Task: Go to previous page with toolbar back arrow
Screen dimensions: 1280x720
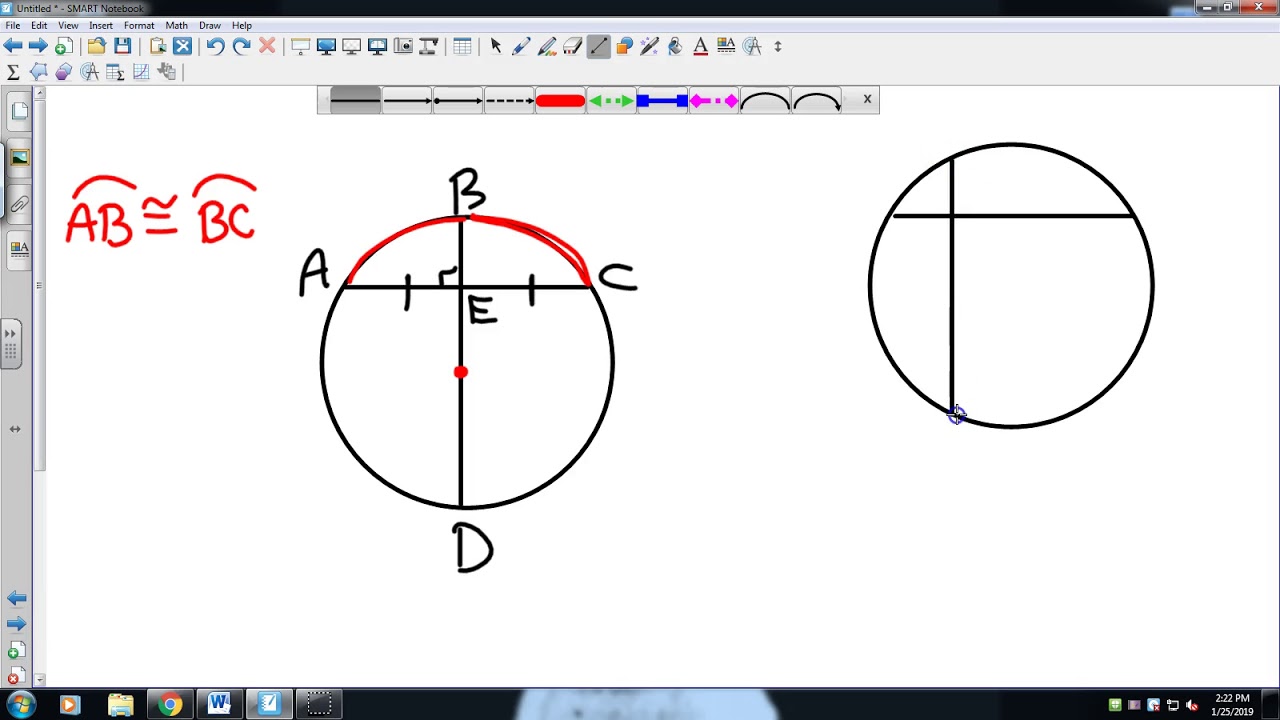Action: coord(13,46)
